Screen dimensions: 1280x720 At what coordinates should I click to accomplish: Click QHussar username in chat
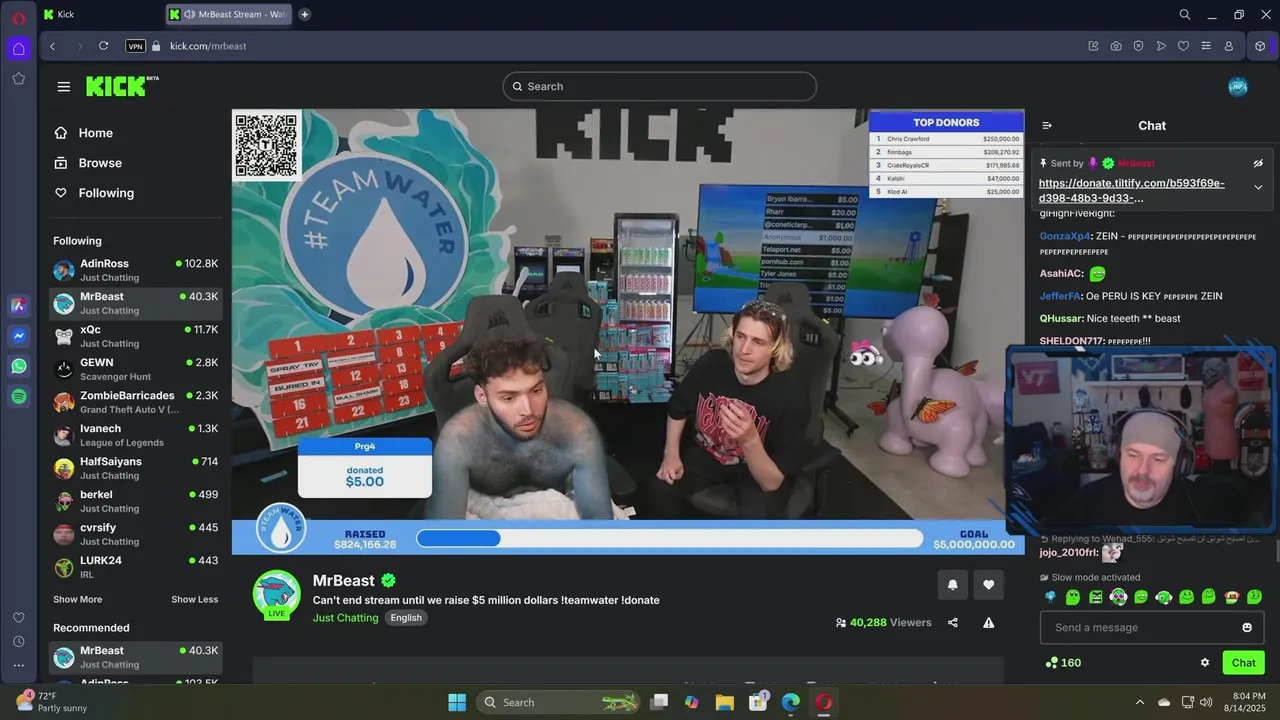tap(1060, 318)
